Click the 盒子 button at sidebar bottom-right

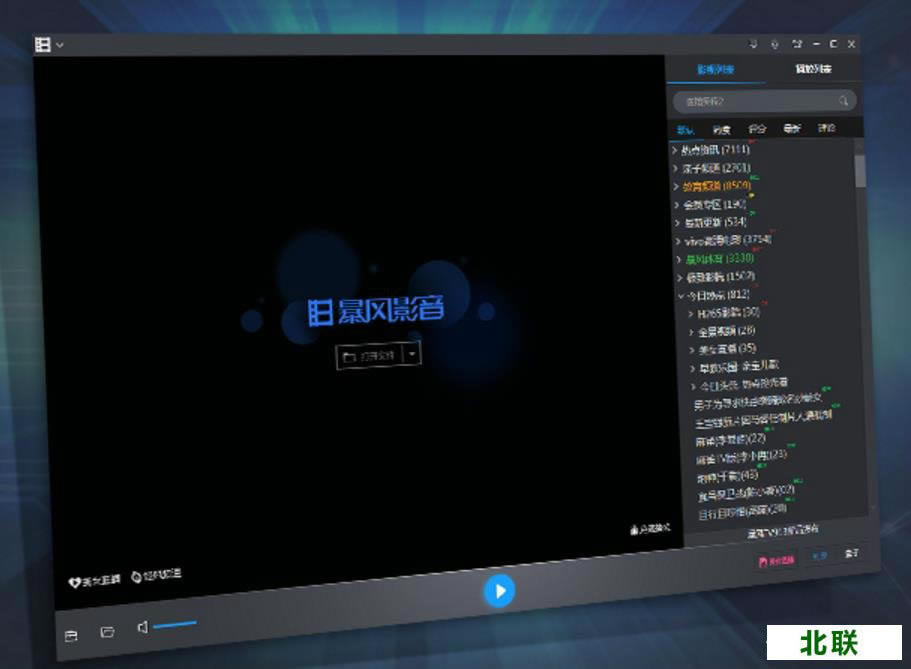(851, 553)
